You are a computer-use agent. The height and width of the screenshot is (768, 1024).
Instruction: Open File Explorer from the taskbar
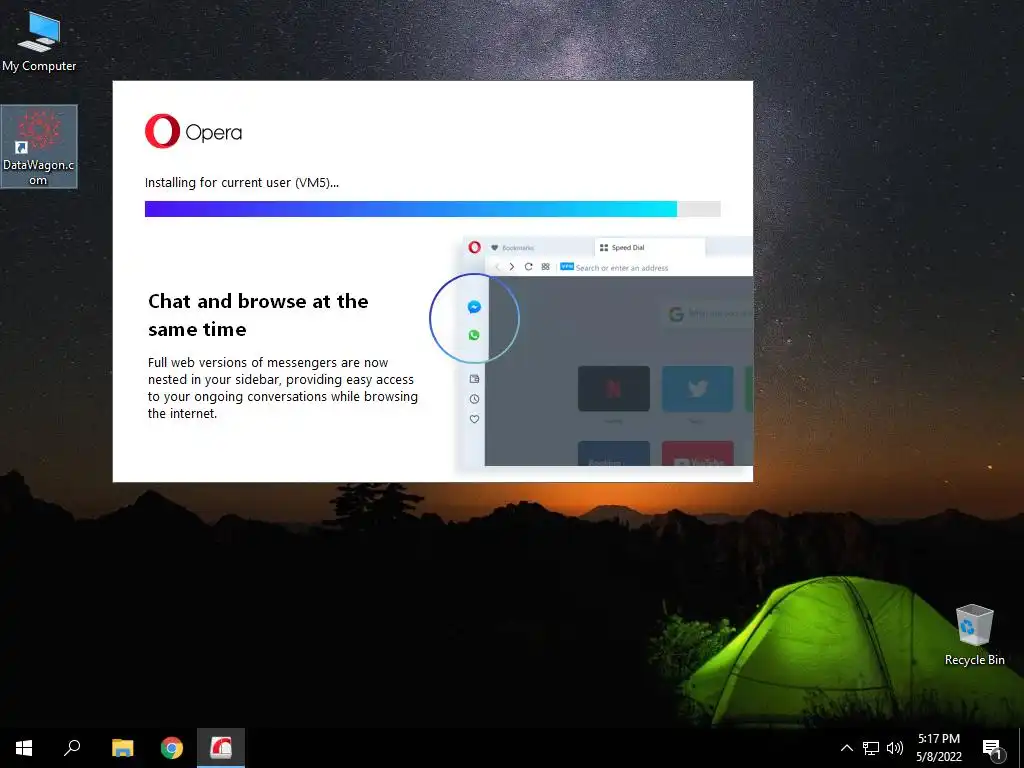tap(122, 748)
